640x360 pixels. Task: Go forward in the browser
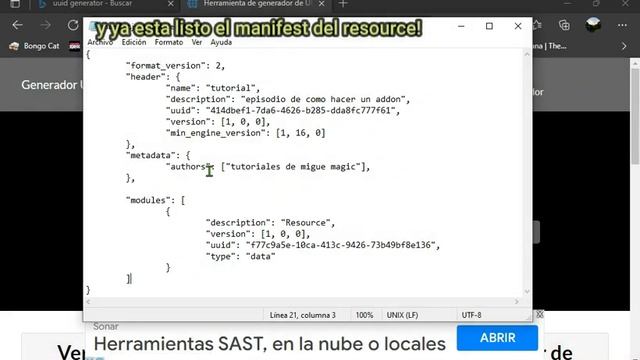[x=45, y=25]
